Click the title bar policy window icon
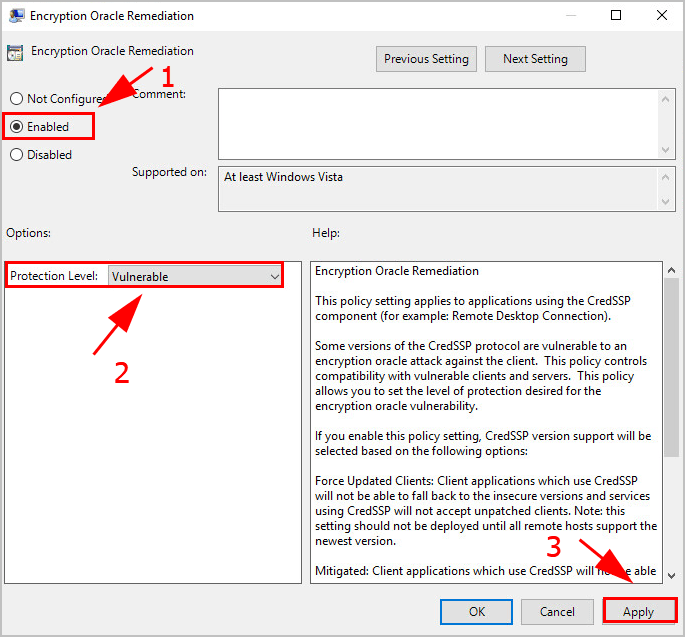This screenshot has height=637, width=685. pyautogui.click(x=15, y=16)
